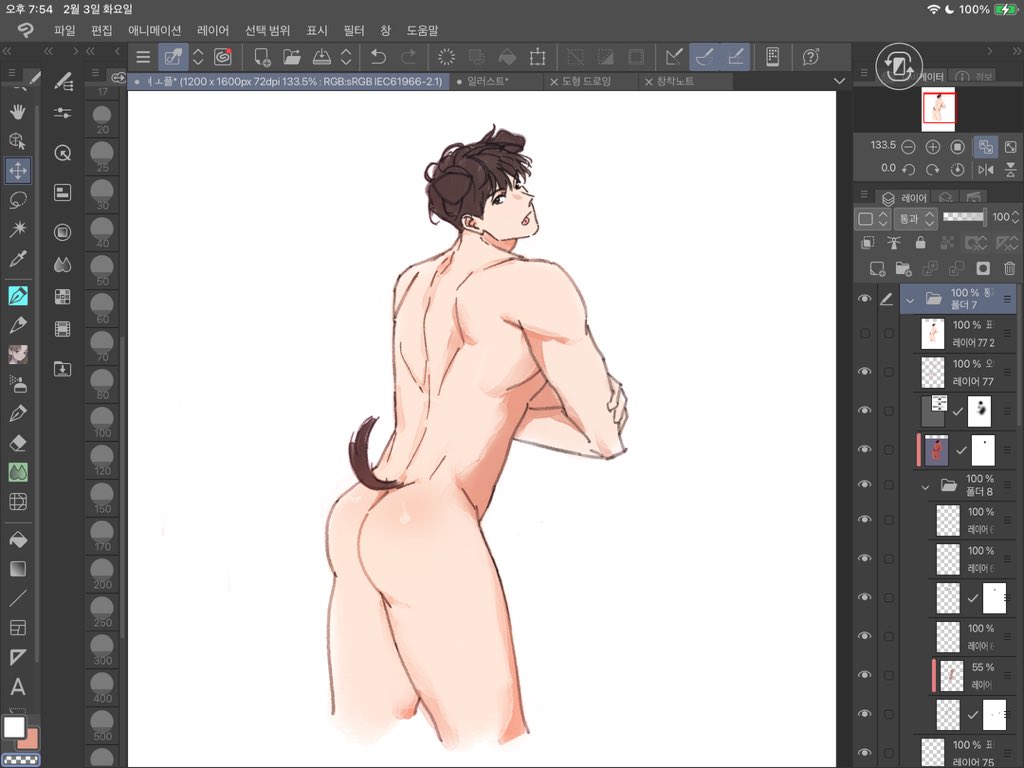The height and width of the screenshot is (768, 1024).
Task: Toggle visibility of 레이어 75 layer
Action: [865, 752]
